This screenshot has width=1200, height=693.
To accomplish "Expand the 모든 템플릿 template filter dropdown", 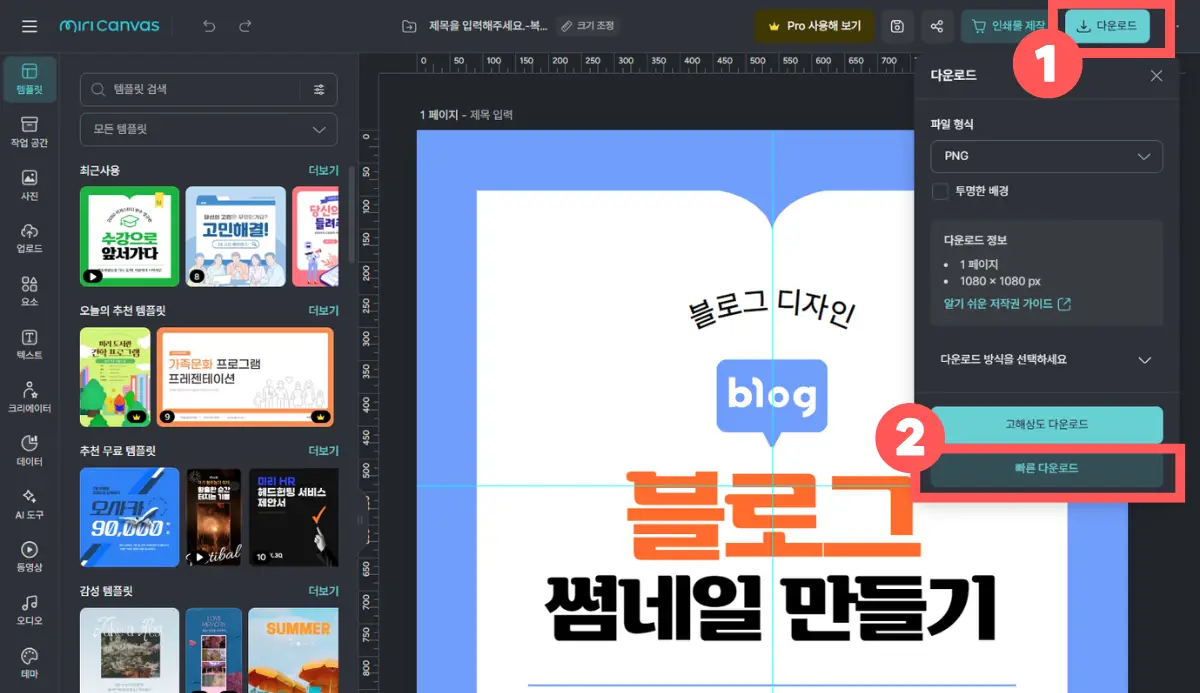I will tap(207, 129).
